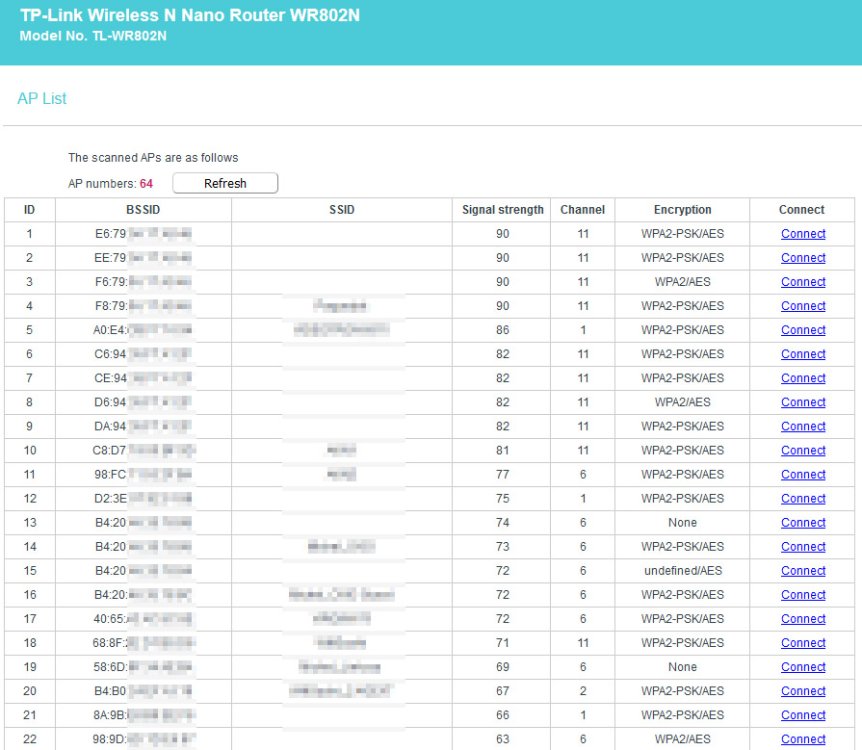Connect to the AP with ID 10

pos(803,450)
